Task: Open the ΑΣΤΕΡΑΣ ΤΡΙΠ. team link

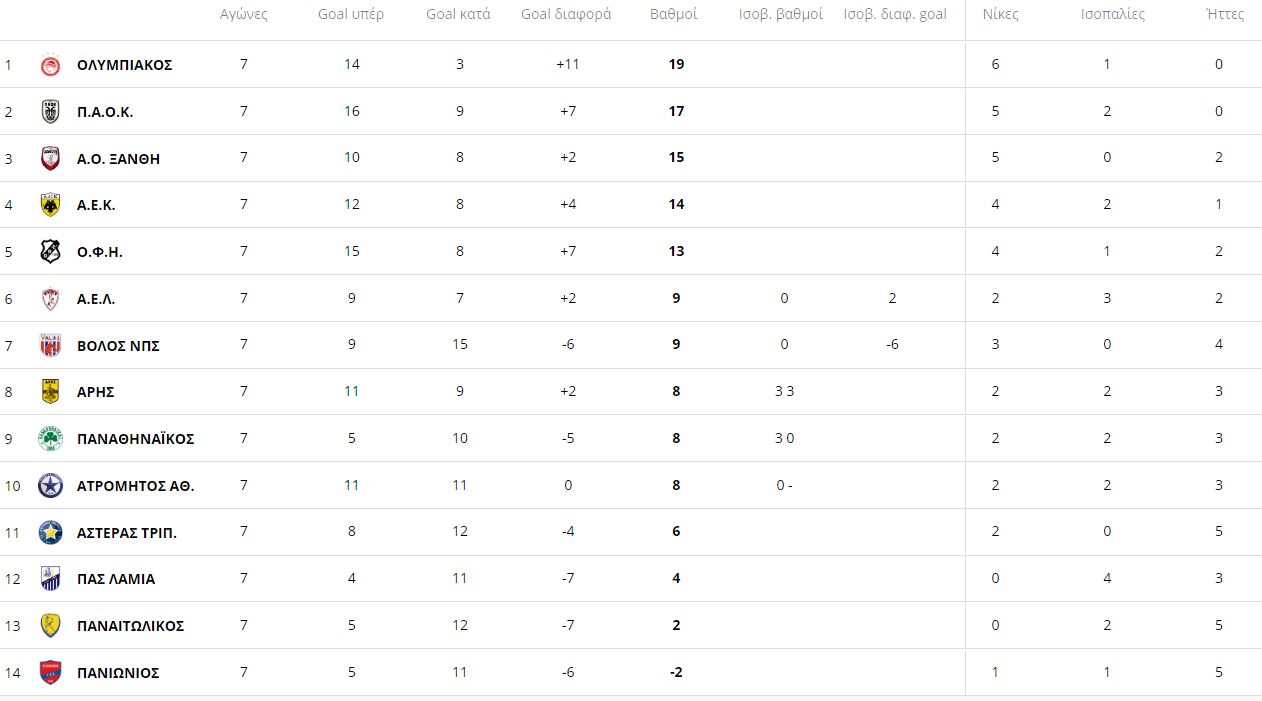Action: (x=127, y=533)
